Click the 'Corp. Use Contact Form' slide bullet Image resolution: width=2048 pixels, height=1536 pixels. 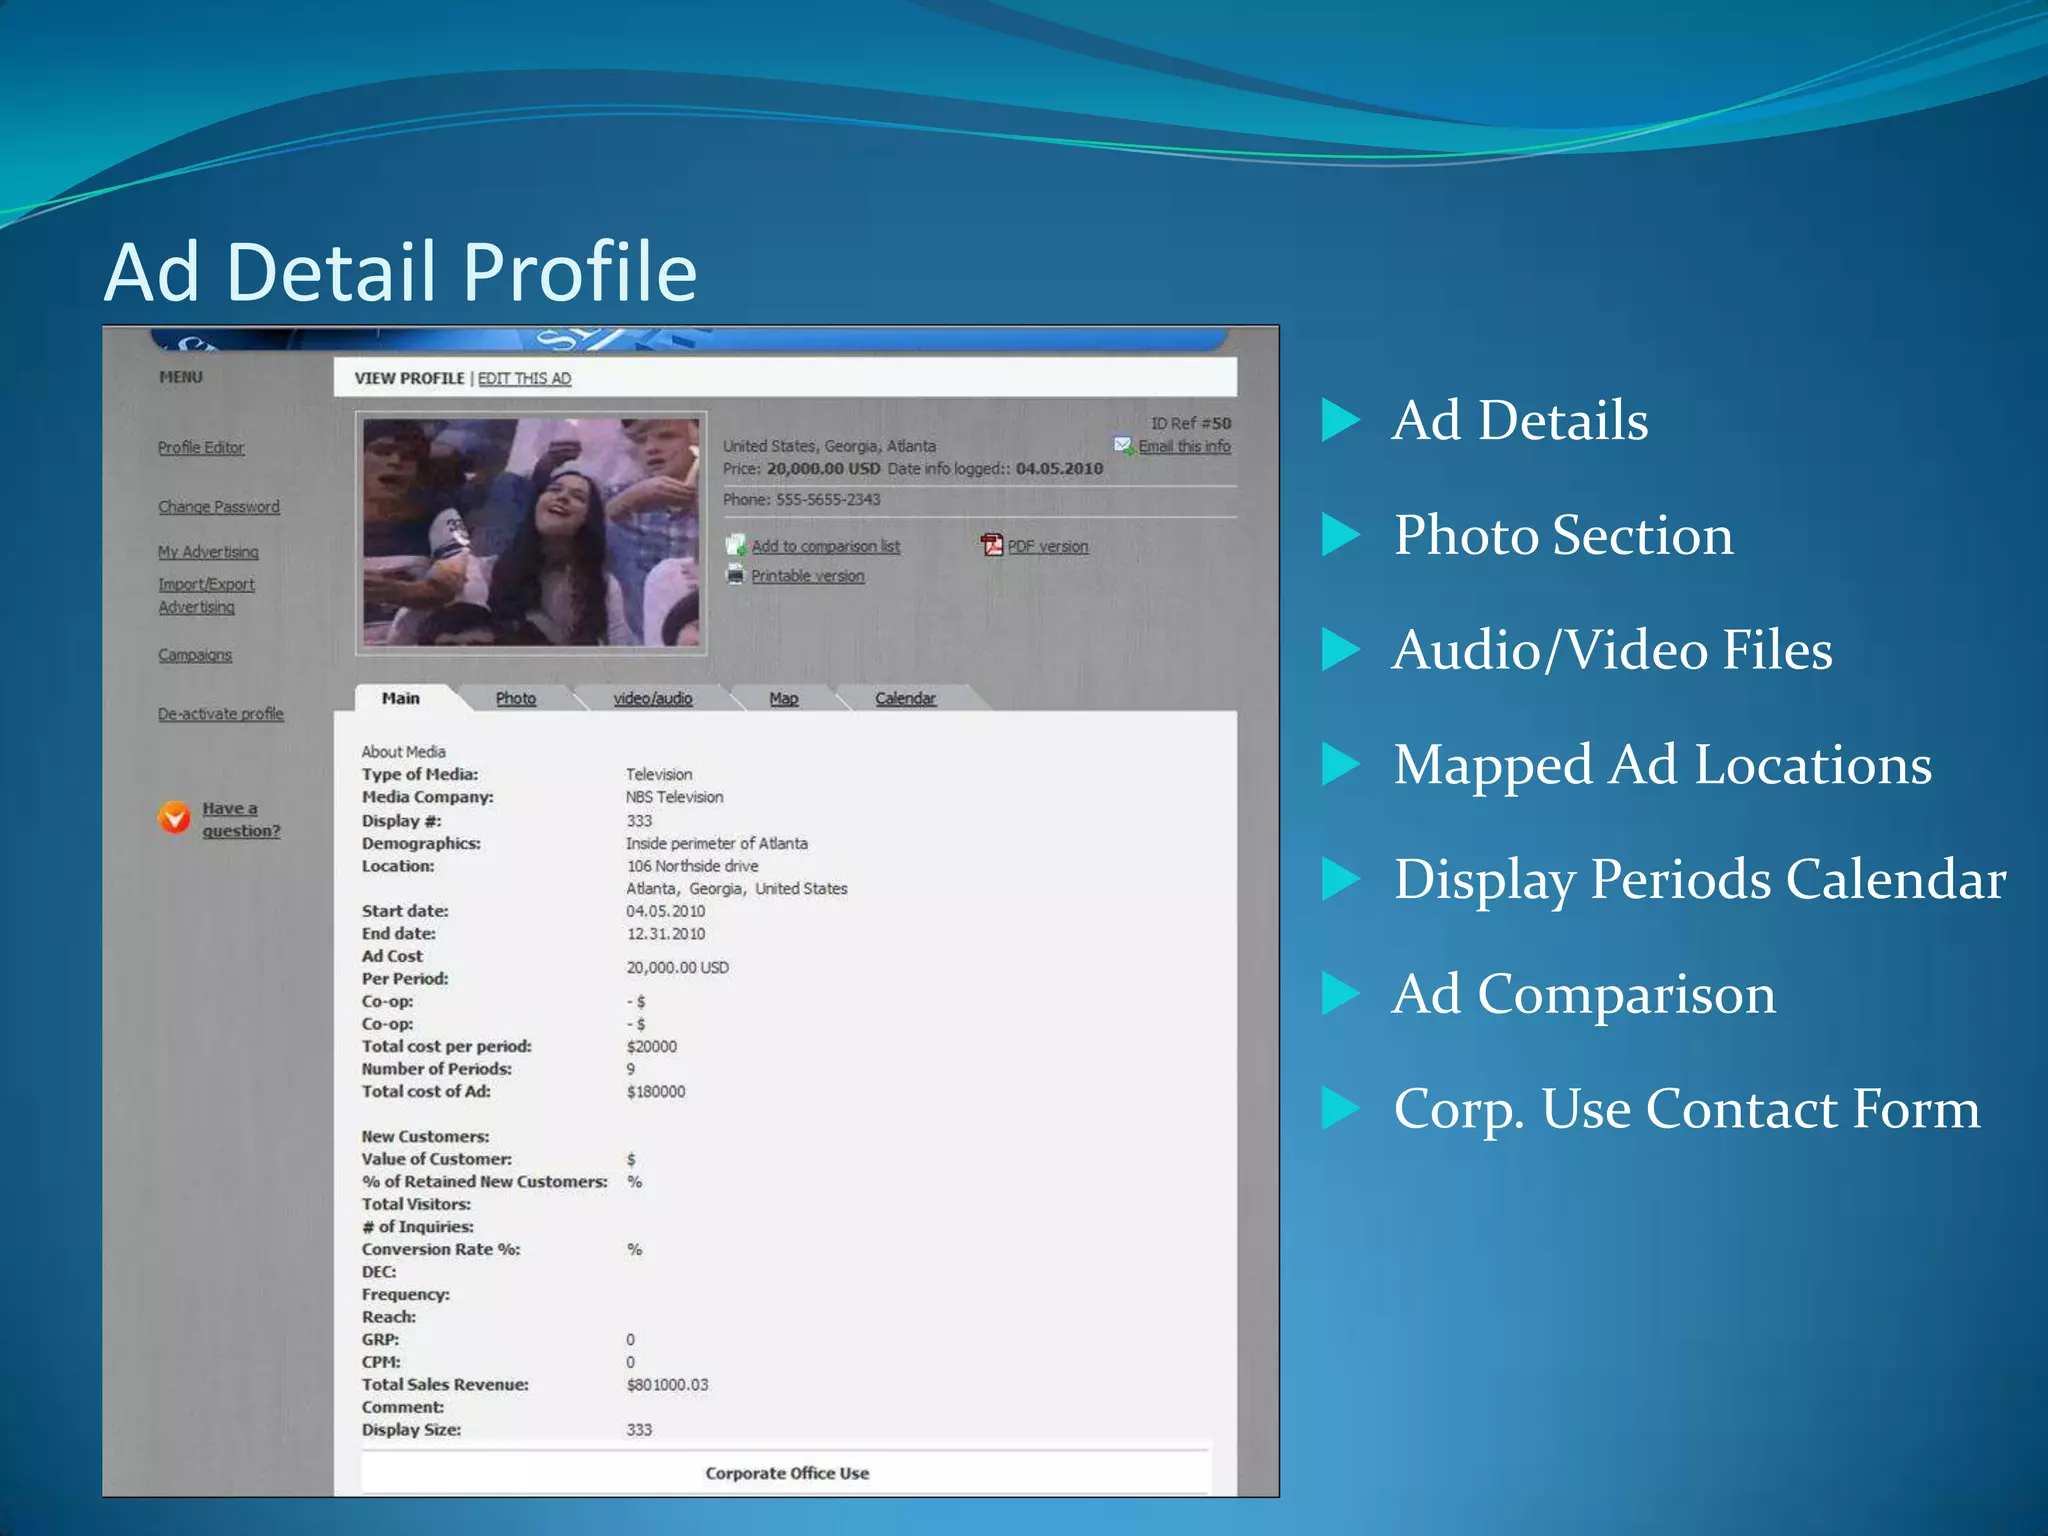tap(1687, 1109)
